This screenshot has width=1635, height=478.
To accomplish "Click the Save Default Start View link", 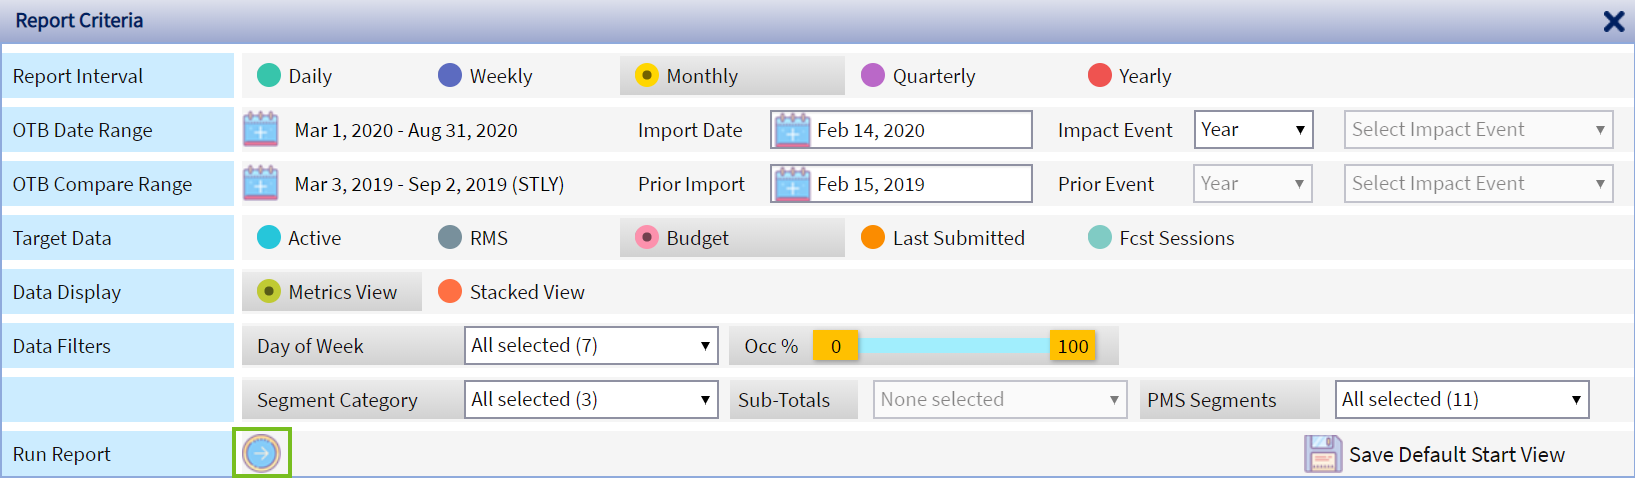I will coord(1456,455).
